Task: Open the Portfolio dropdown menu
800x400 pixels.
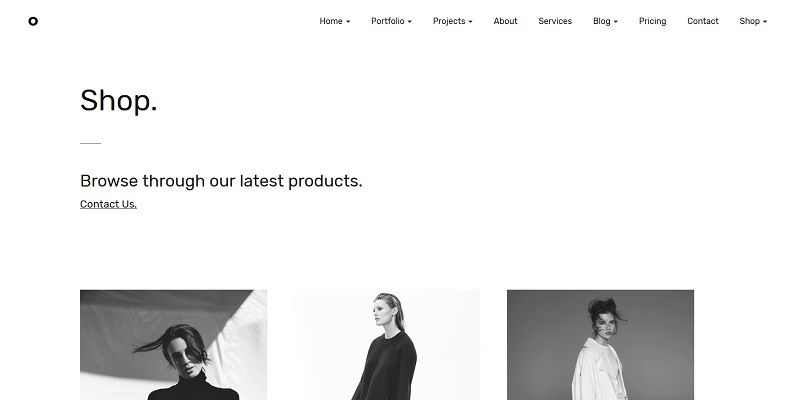Action: point(391,21)
